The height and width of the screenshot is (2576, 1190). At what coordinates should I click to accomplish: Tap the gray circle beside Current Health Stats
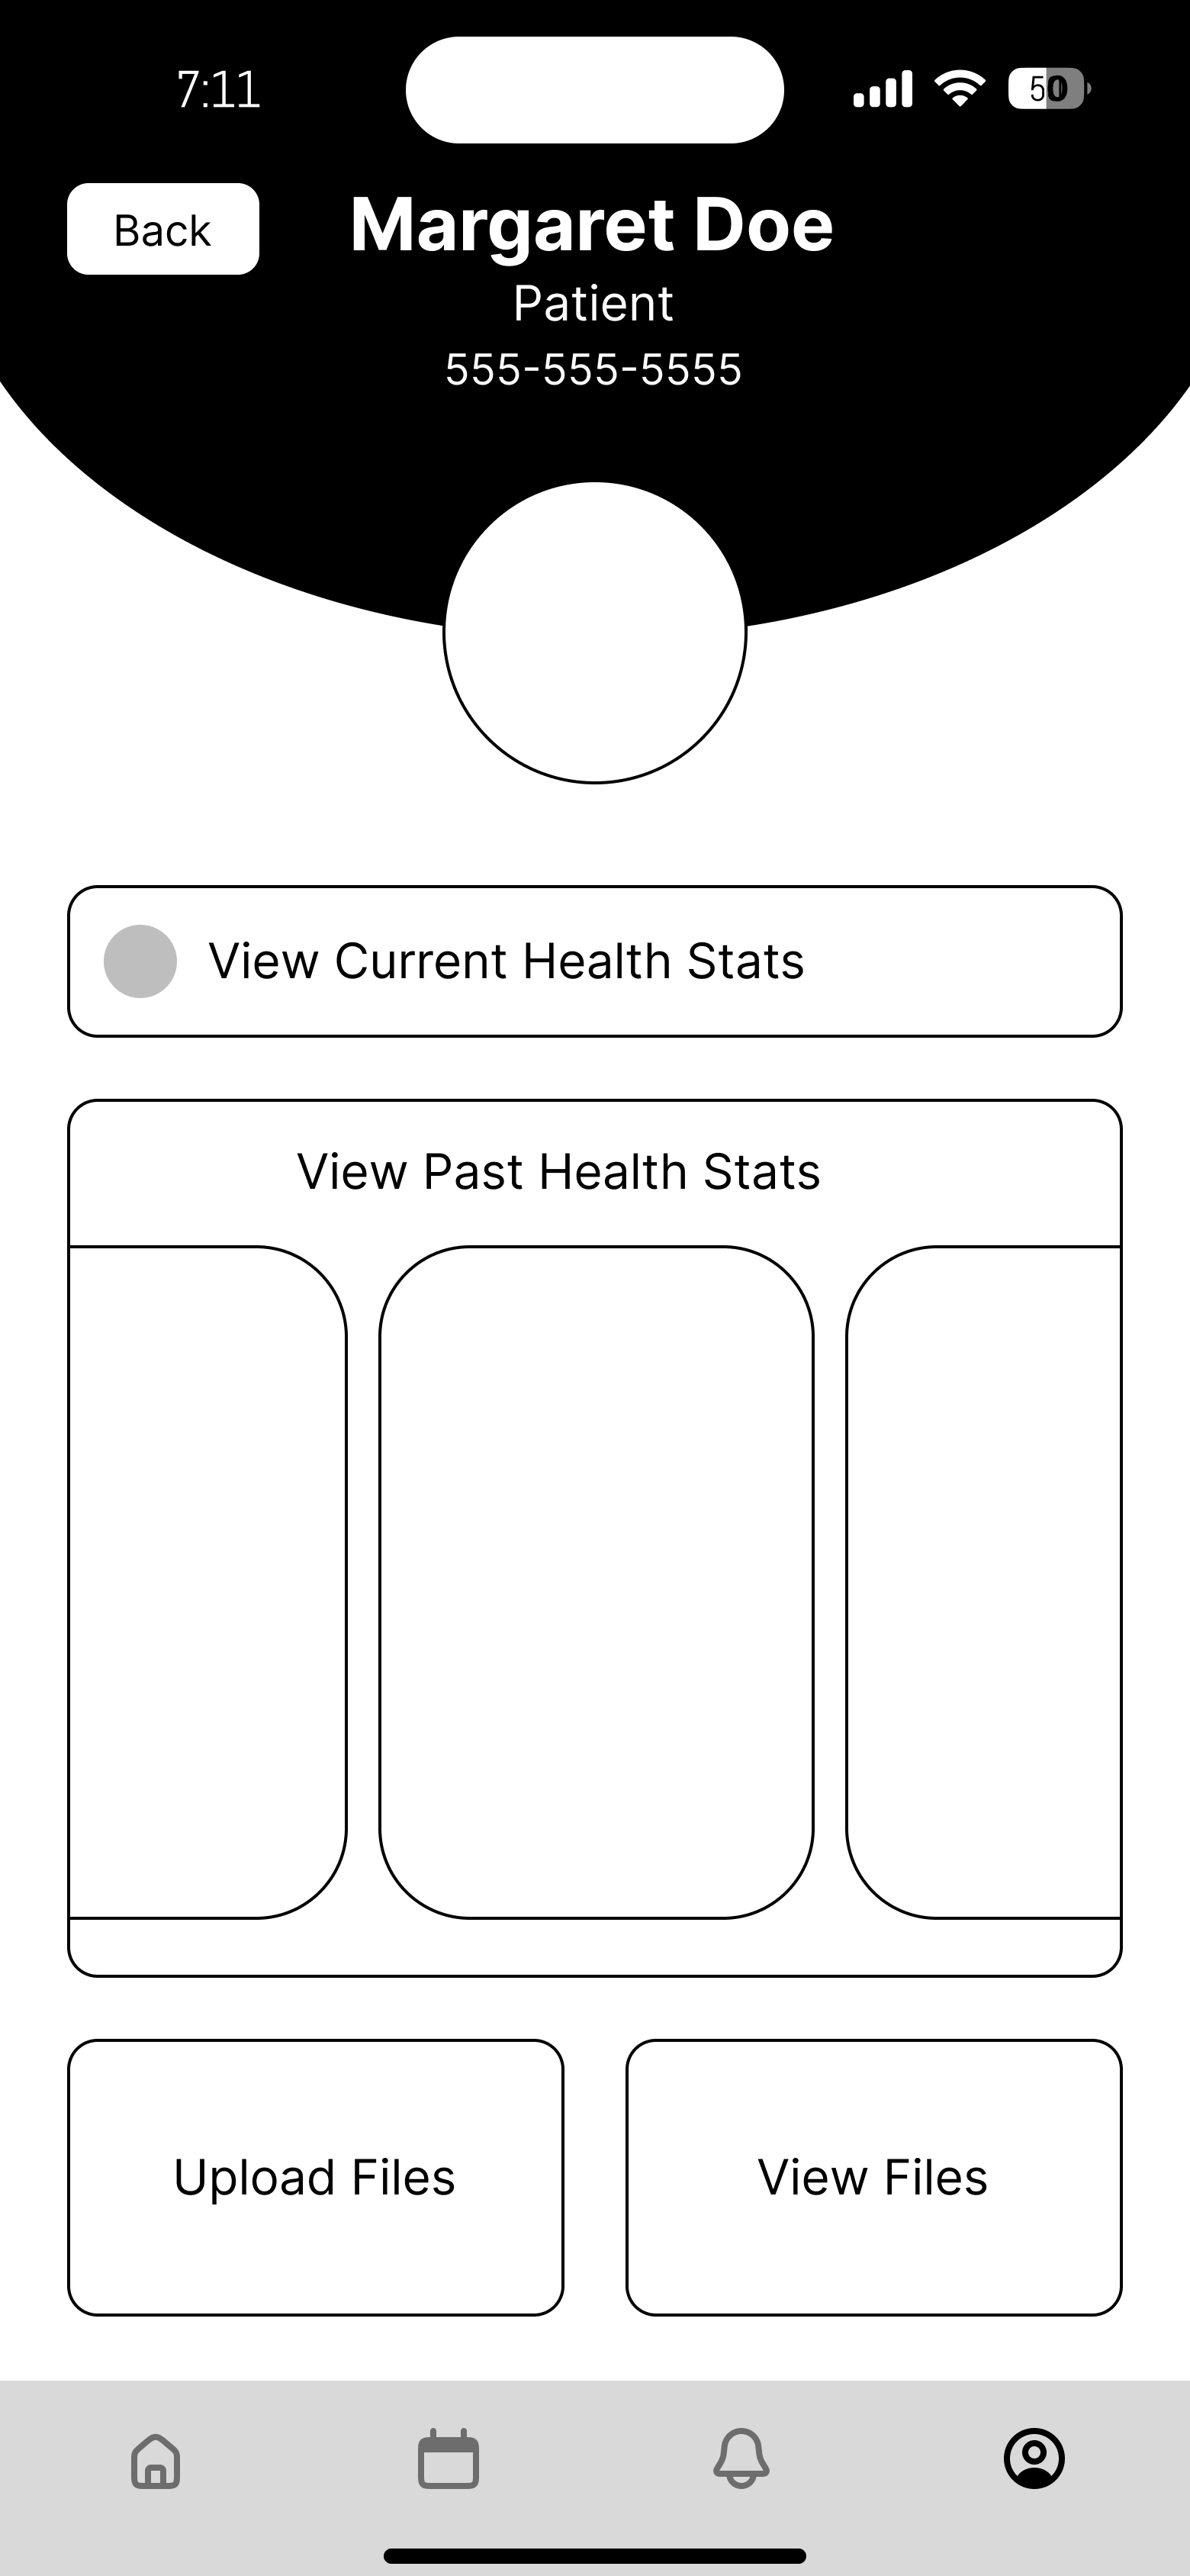[x=141, y=961]
